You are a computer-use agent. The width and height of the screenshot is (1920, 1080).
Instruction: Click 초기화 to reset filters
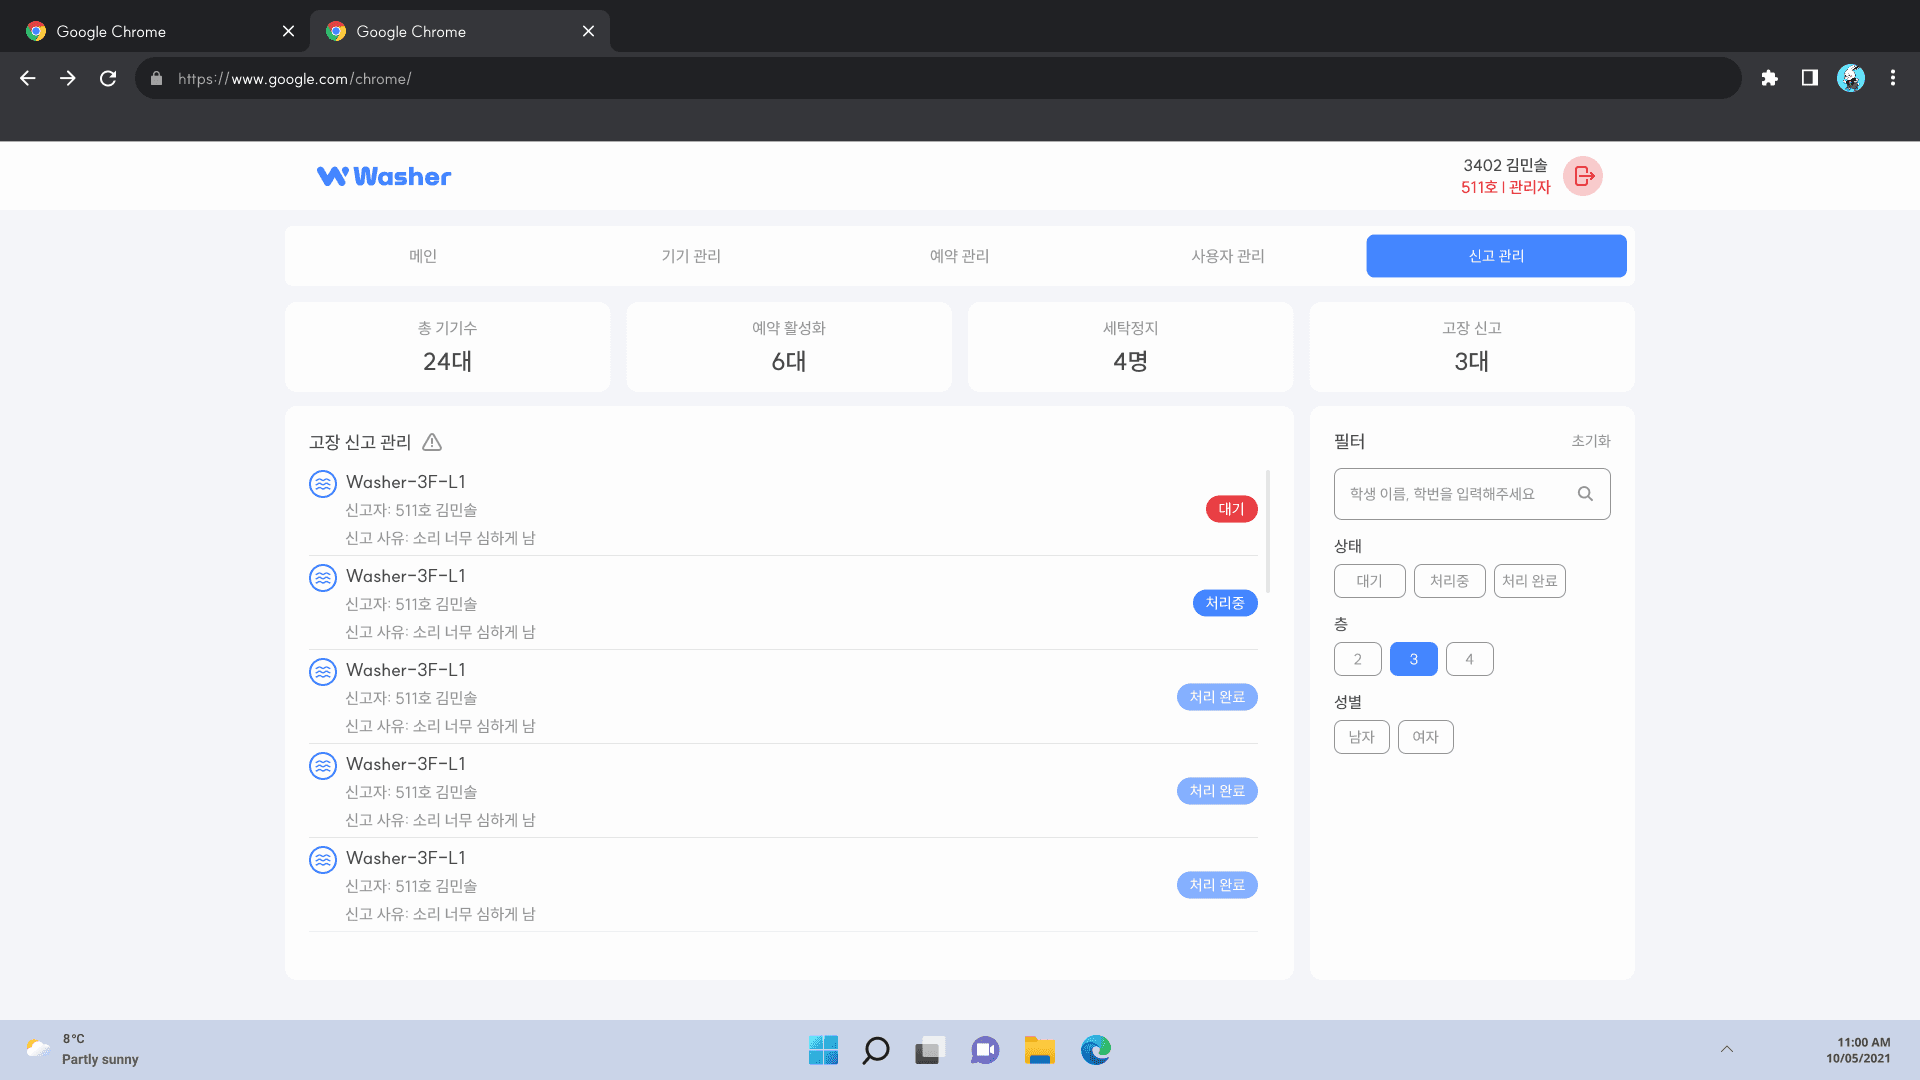pyautogui.click(x=1590, y=441)
